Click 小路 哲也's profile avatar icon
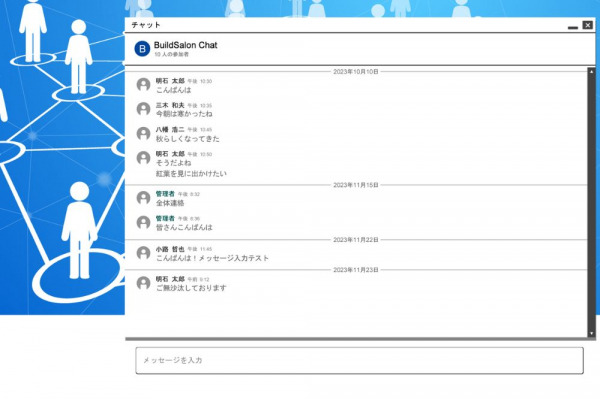Screen dimensions: 600x399 [x=143, y=253]
